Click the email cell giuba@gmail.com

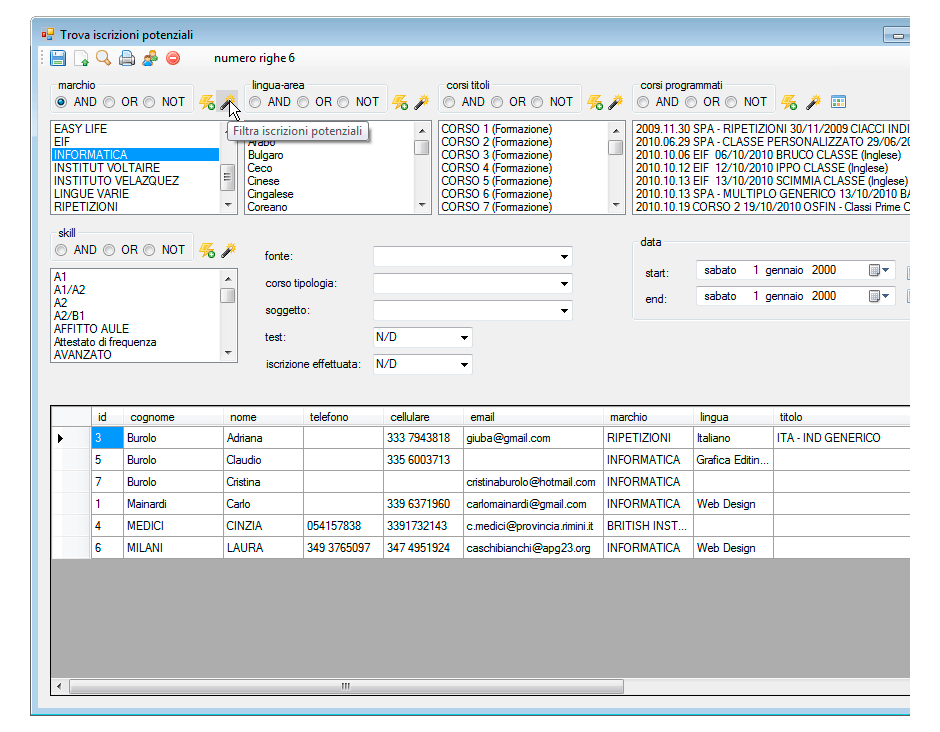(533, 438)
